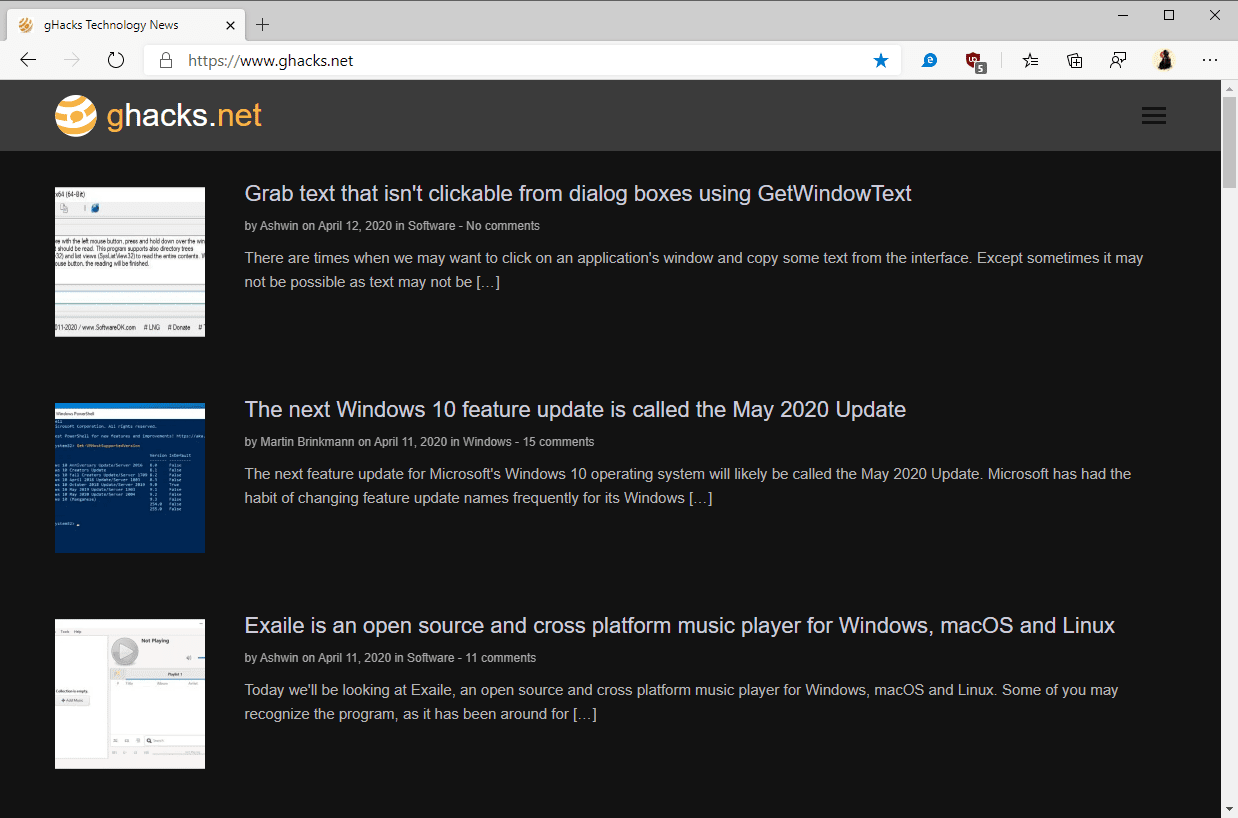Screen dimensions: 1238x818
Task: Open the 11 comments link
Action: pos(501,658)
